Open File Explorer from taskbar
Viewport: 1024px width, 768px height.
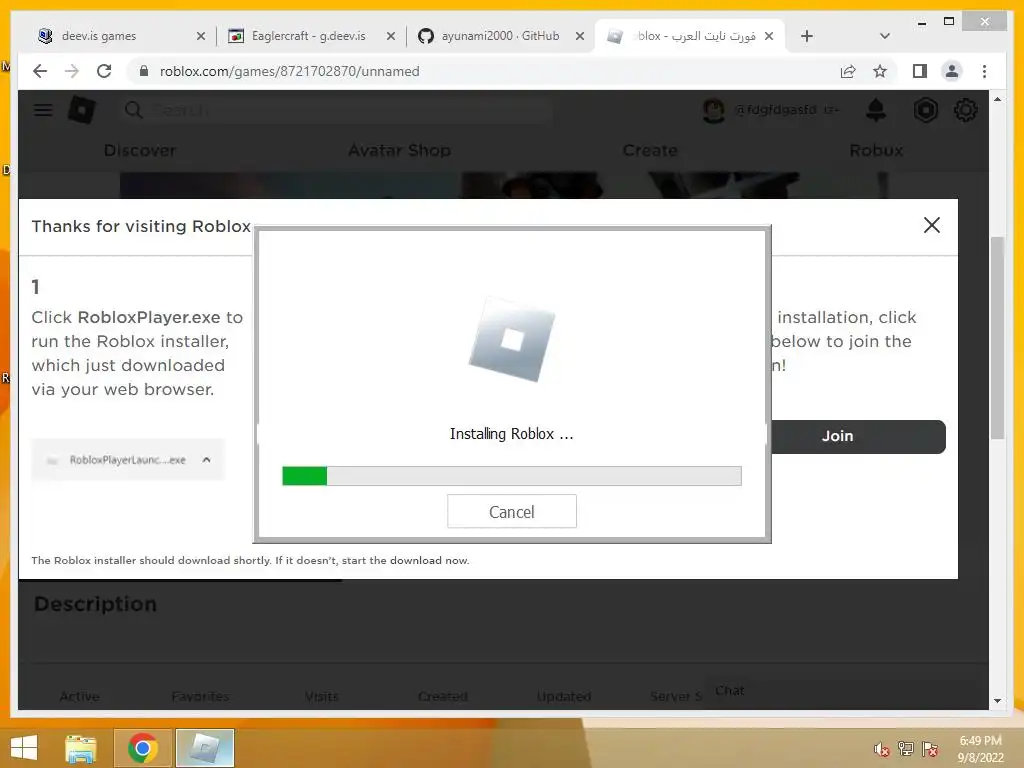pos(81,748)
